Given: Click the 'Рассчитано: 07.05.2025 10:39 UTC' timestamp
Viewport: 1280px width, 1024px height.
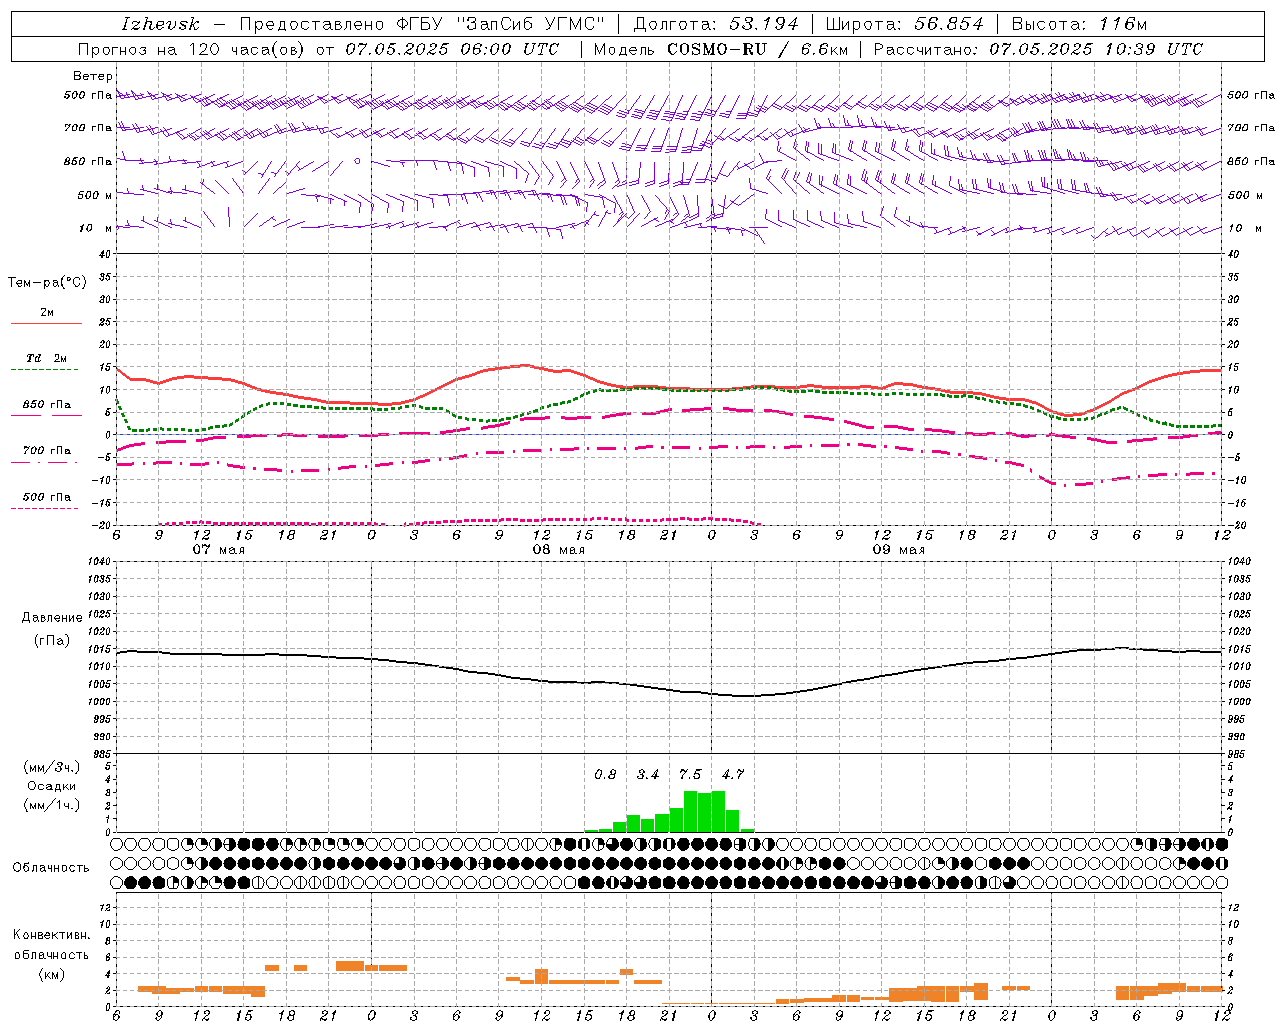Looking at the screenshot, I should [1038, 49].
